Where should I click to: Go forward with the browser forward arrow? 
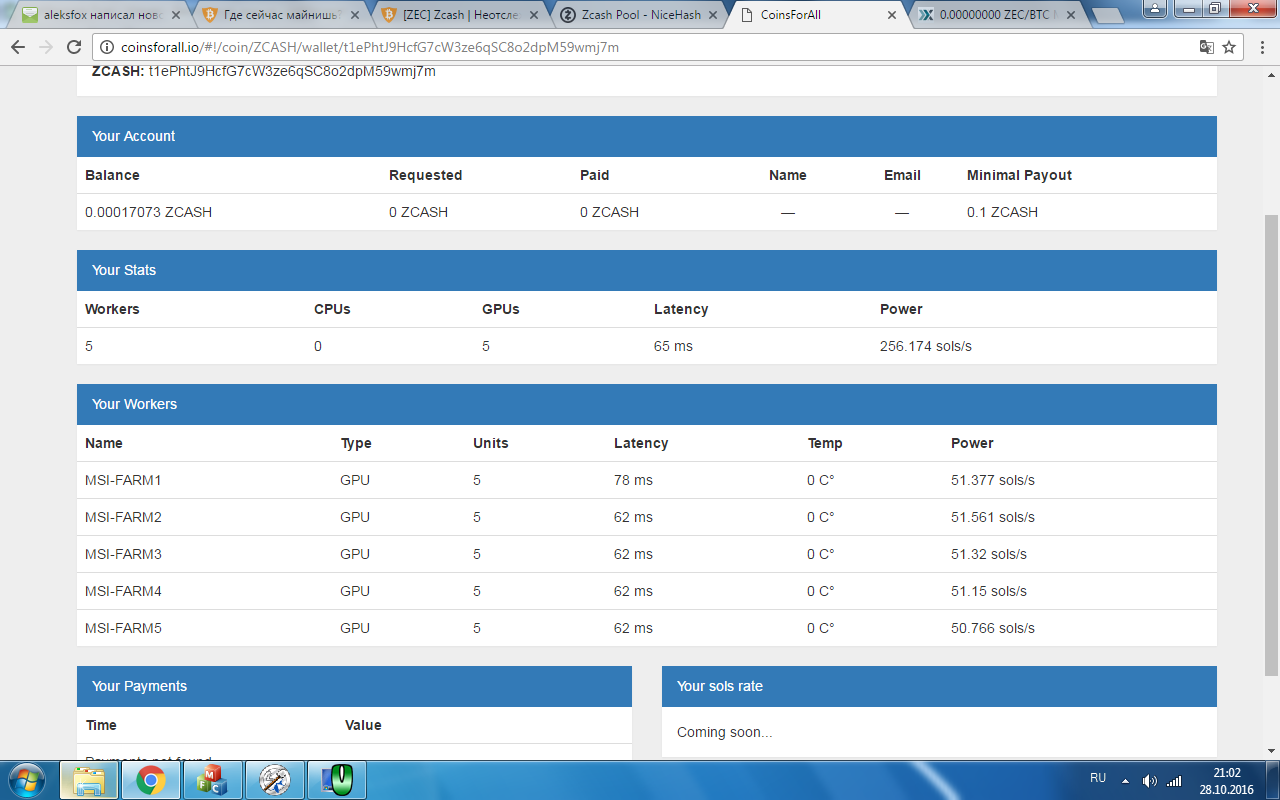46,47
